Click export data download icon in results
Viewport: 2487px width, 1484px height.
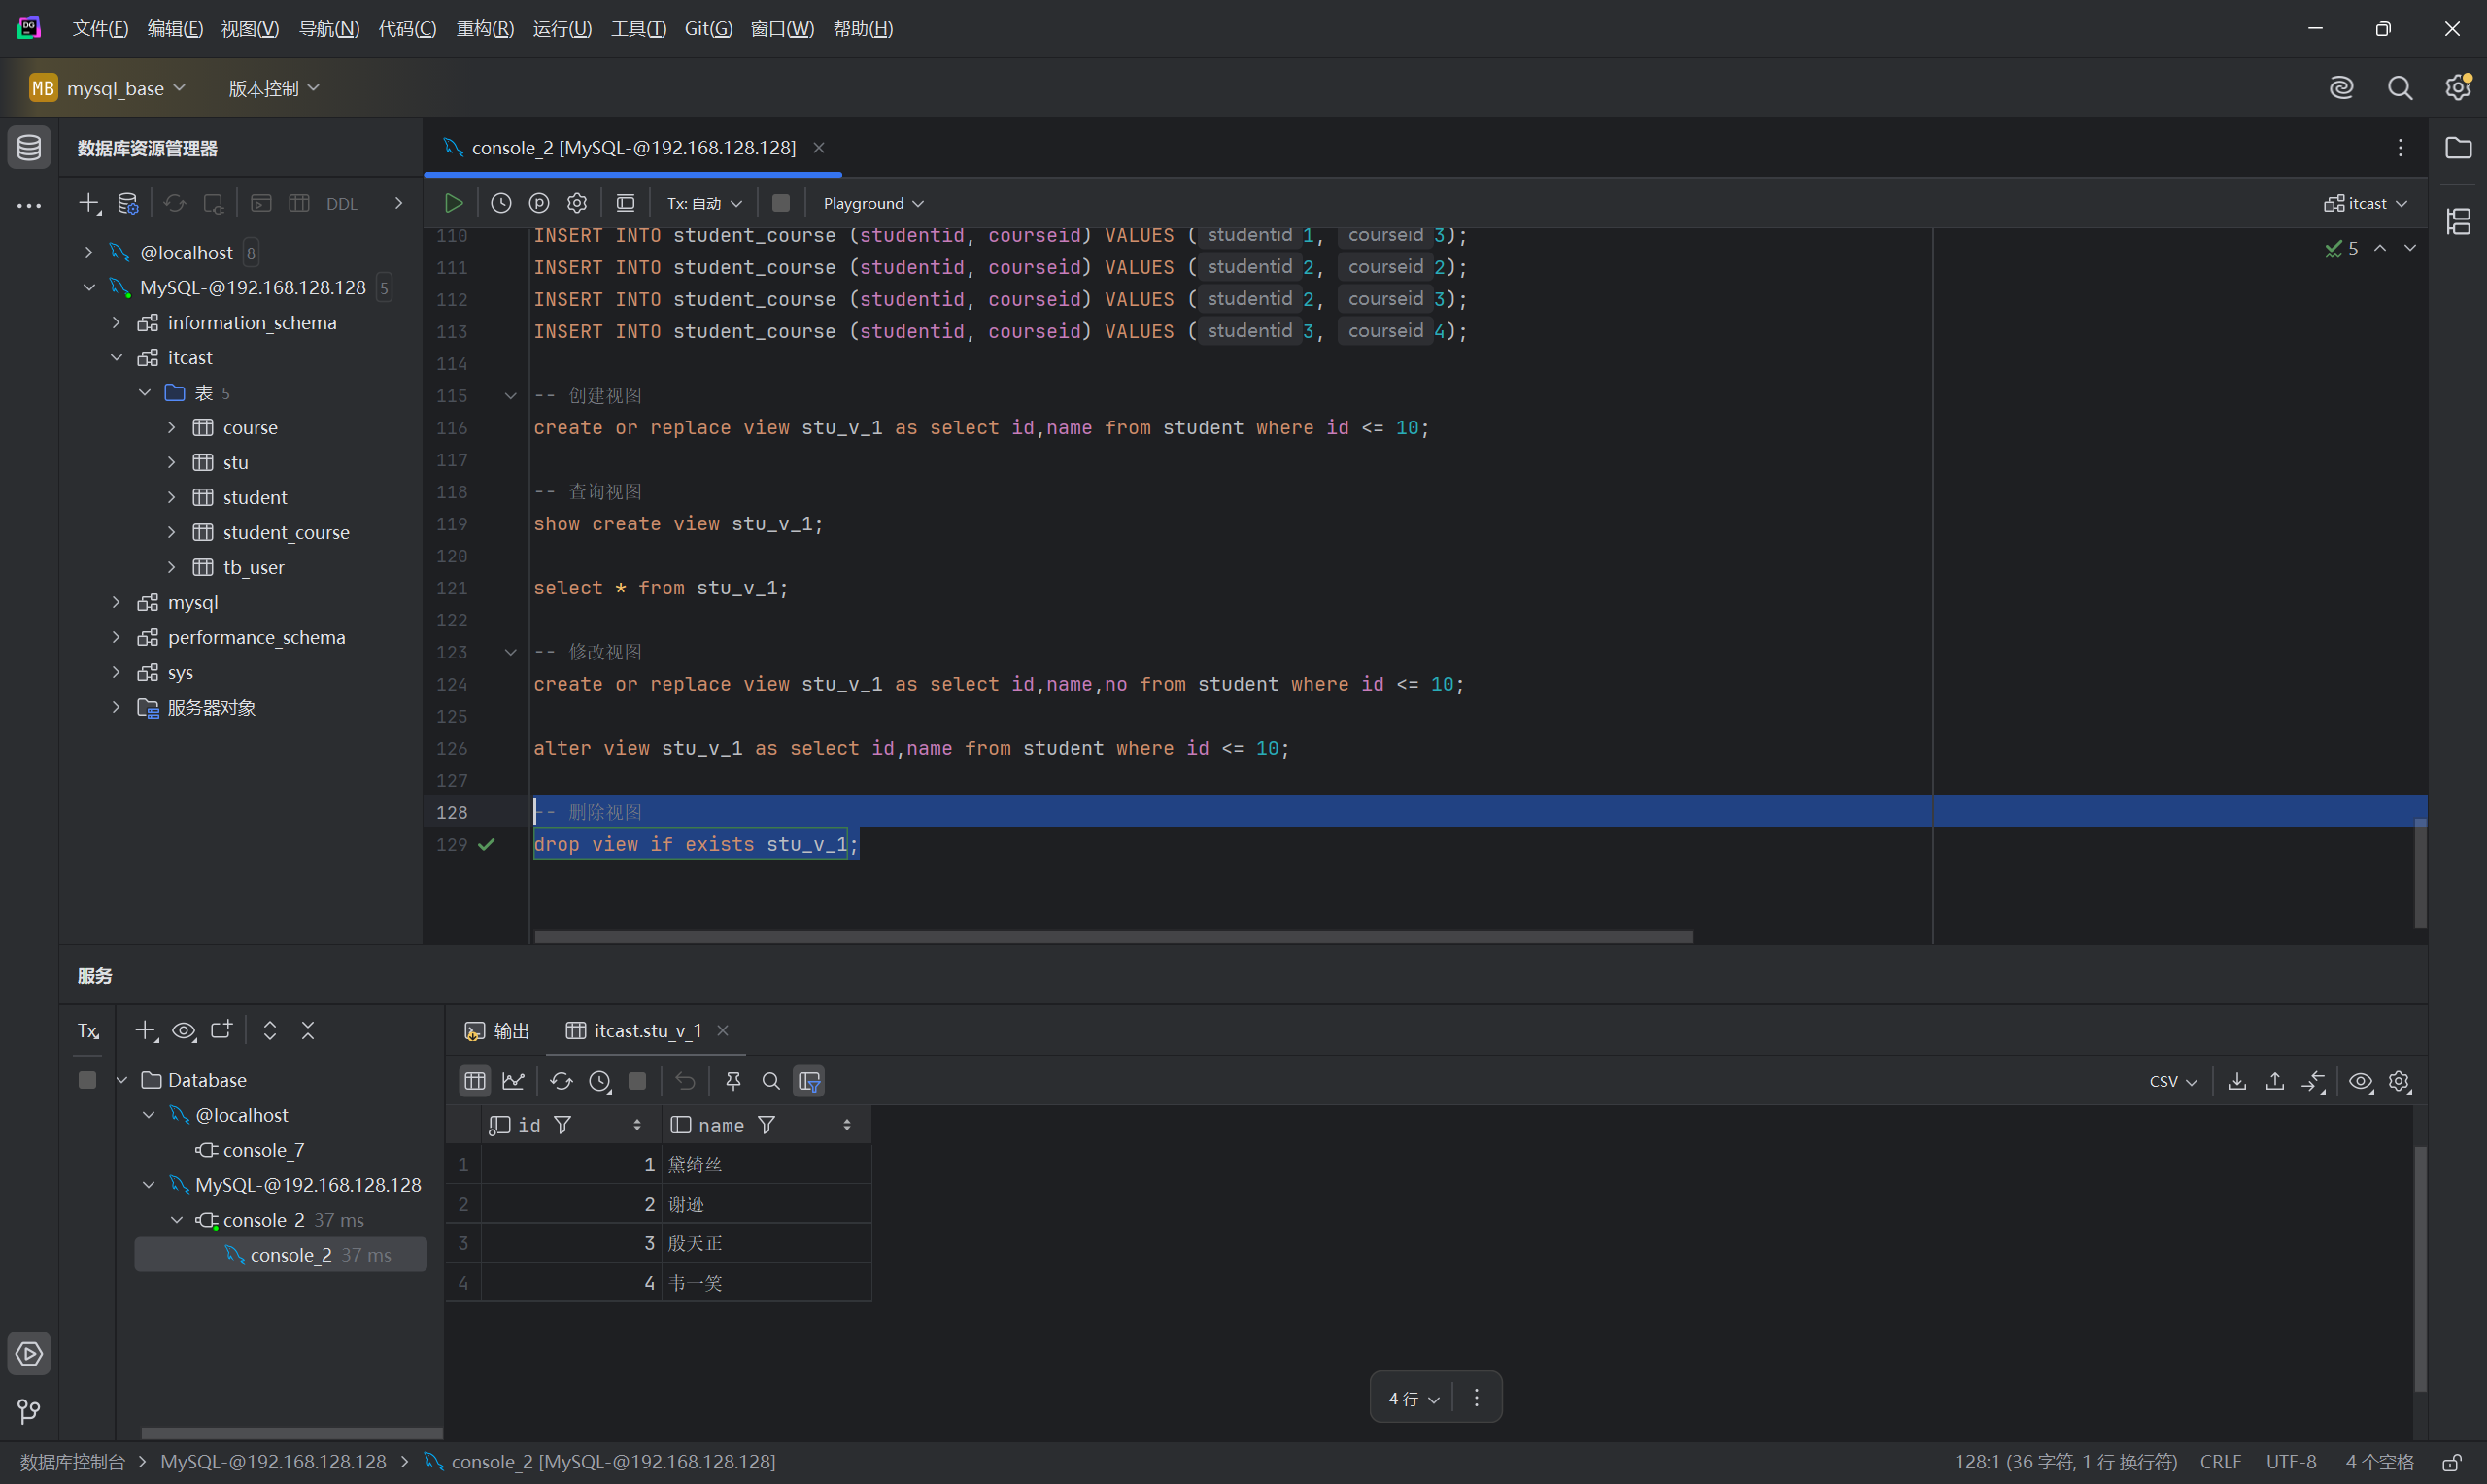click(2237, 1081)
